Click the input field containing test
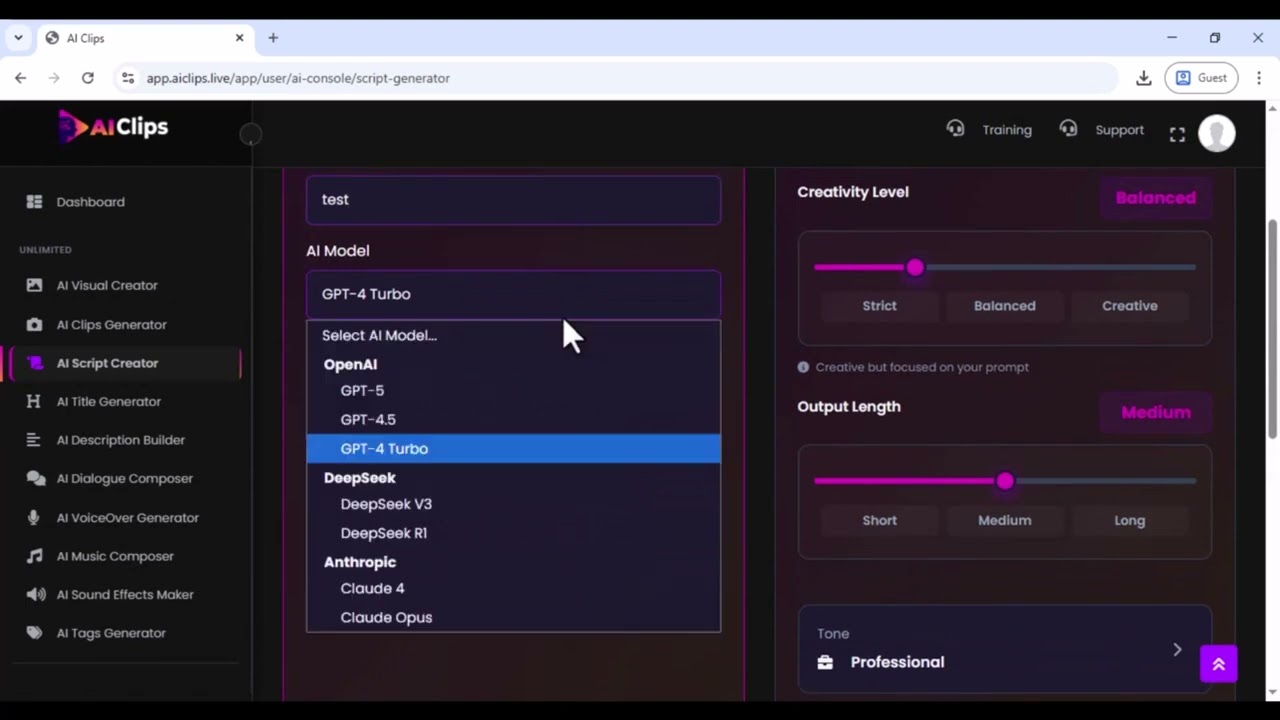 (x=513, y=200)
